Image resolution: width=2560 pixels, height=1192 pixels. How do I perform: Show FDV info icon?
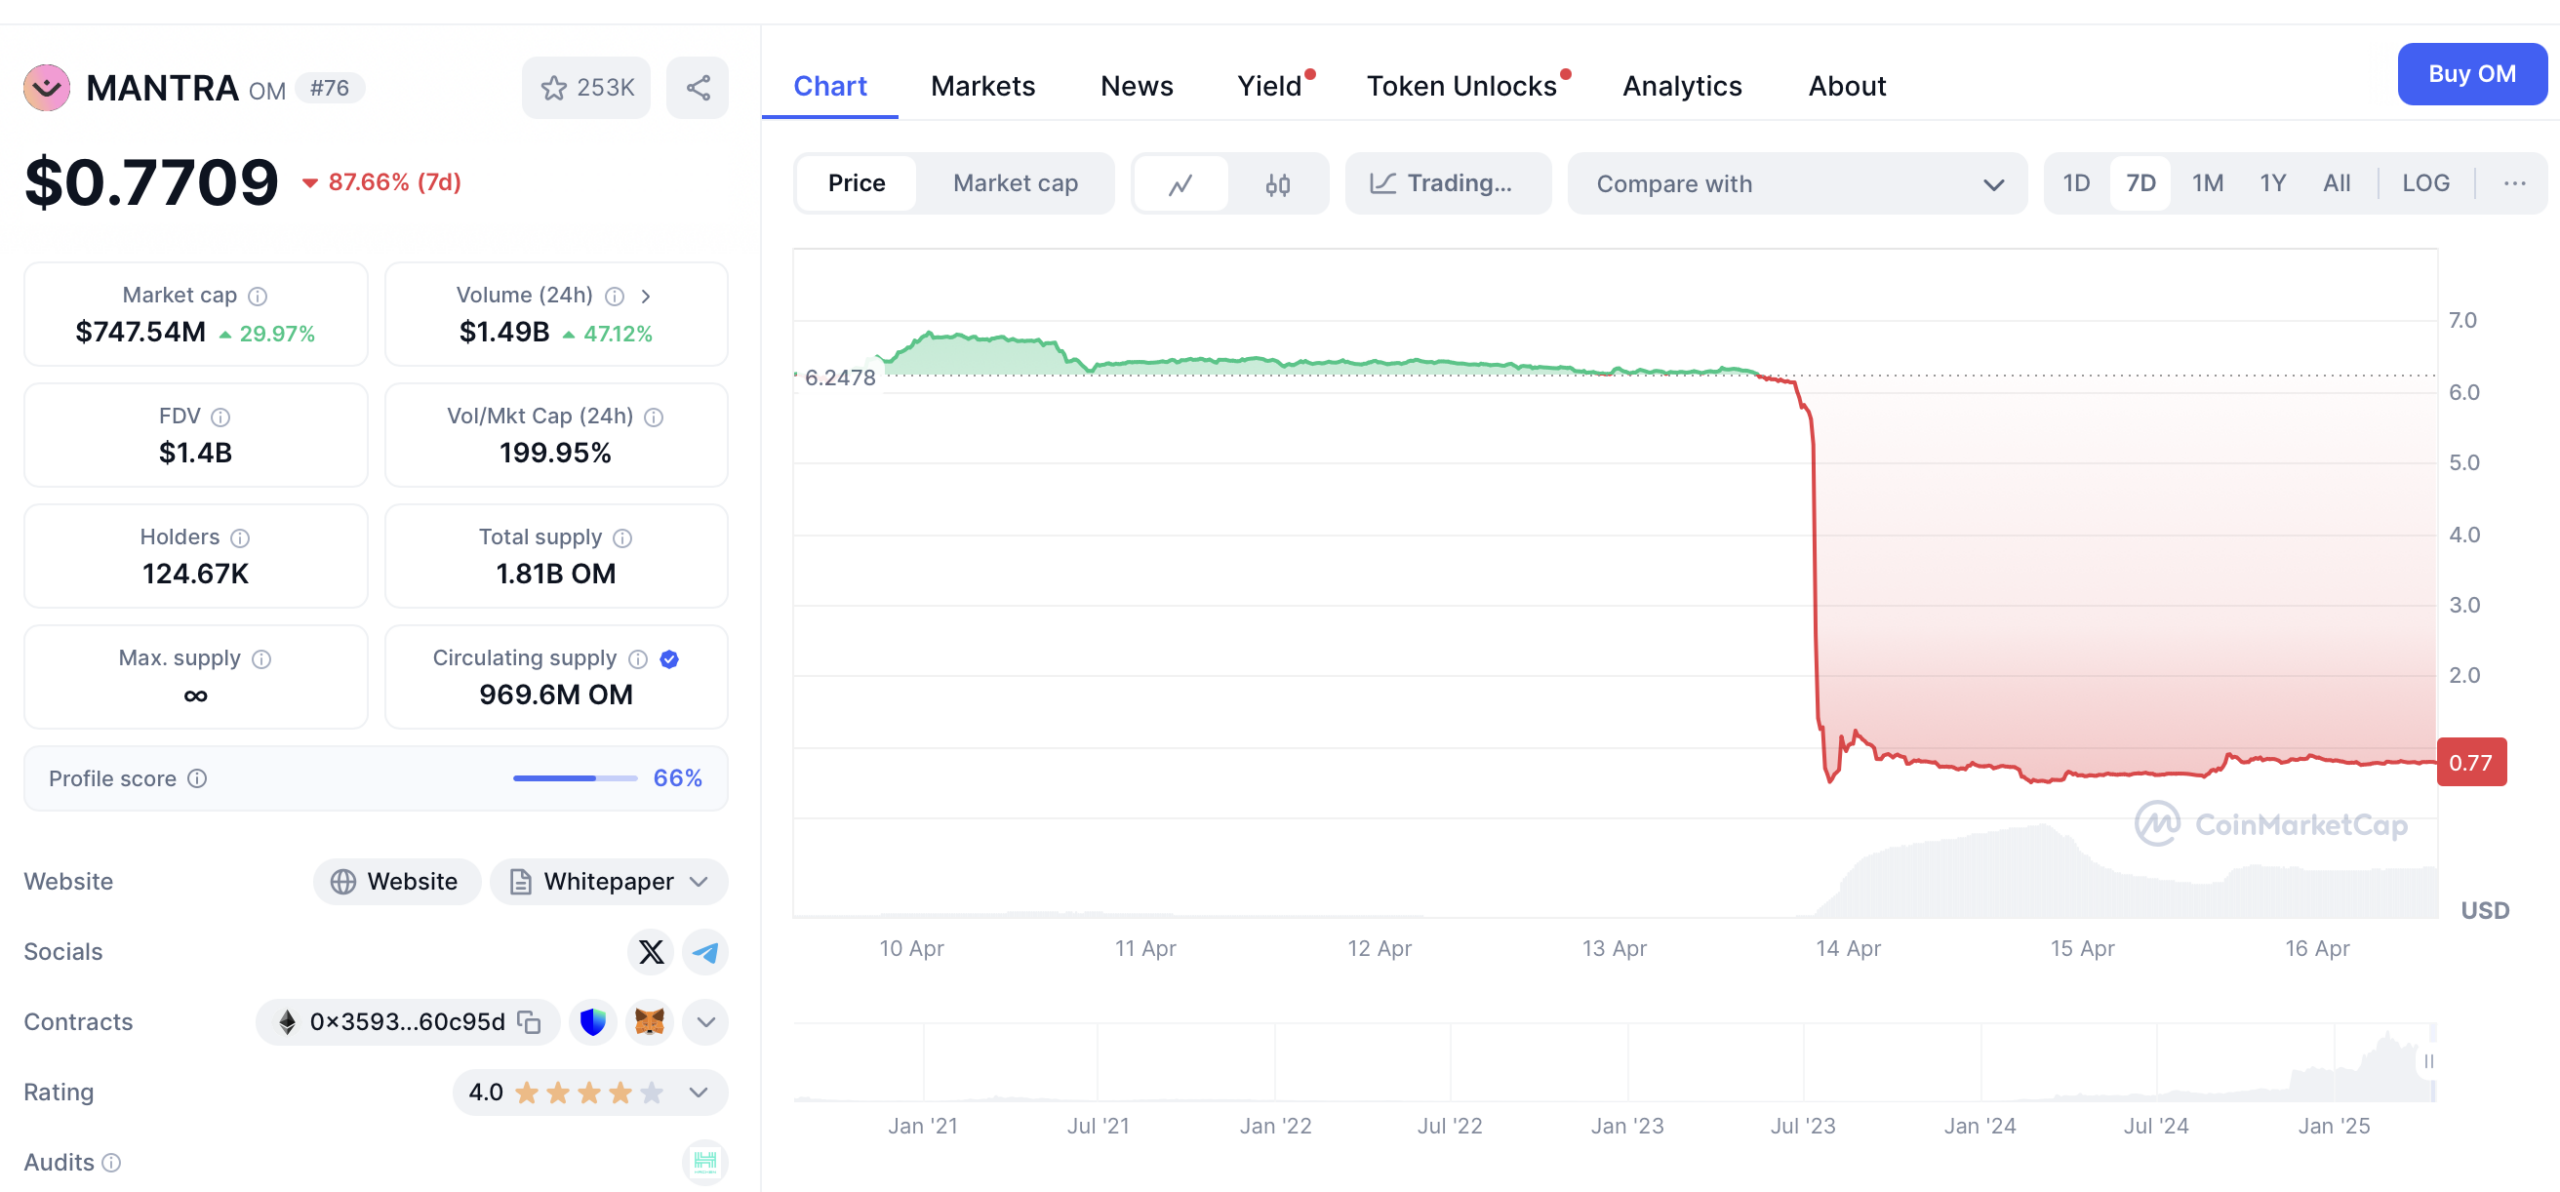point(221,417)
